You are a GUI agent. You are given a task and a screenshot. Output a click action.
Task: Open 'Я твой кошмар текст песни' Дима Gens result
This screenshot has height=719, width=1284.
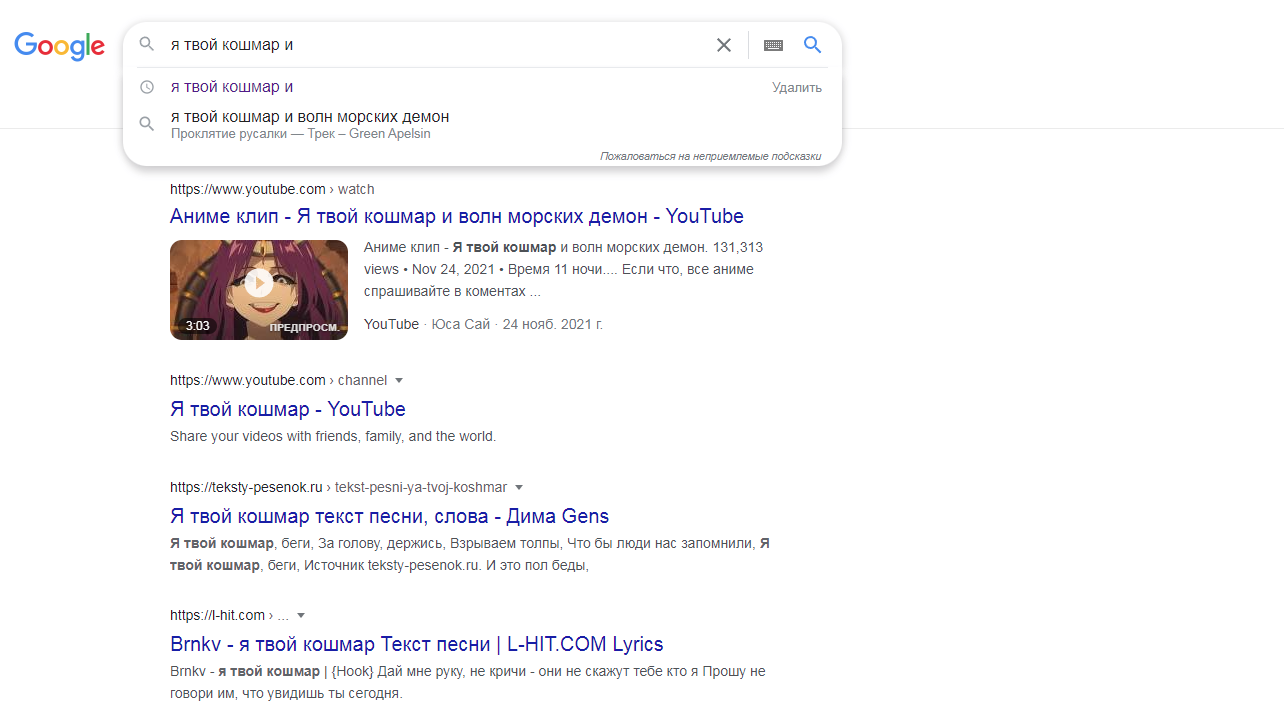[x=390, y=516]
